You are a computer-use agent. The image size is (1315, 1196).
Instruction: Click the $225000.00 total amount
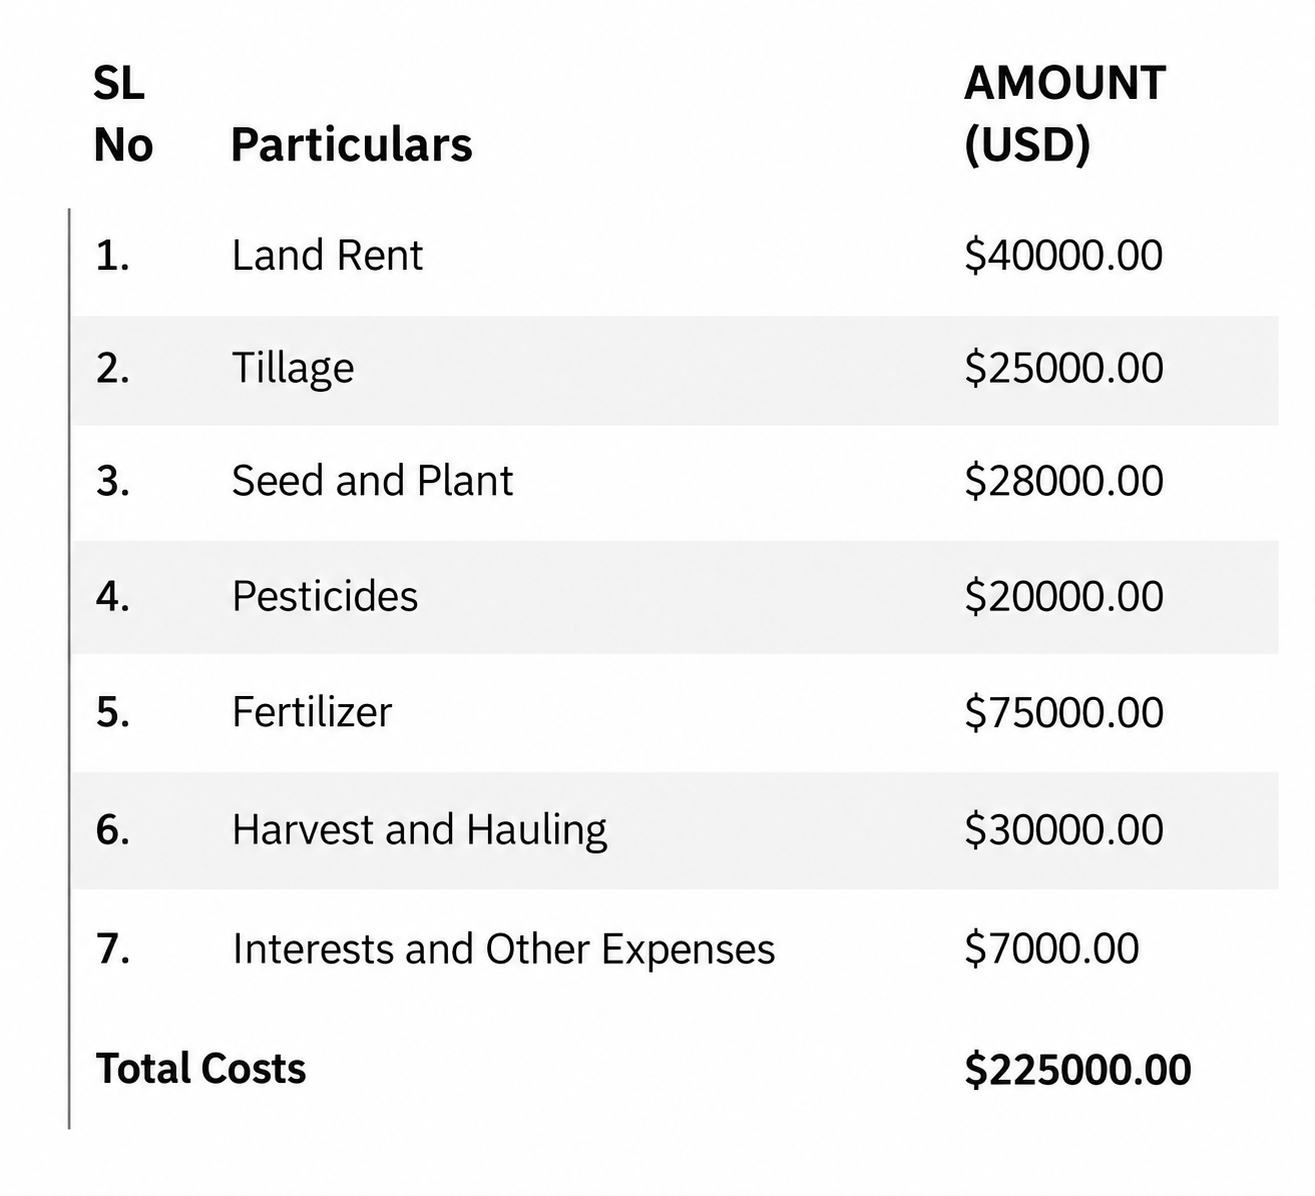pyautogui.click(x=1078, y=1069)
